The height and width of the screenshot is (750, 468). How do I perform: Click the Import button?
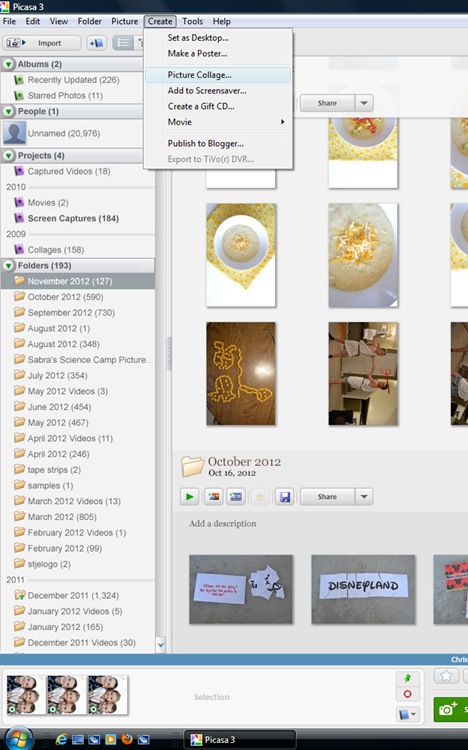(x=42, y=43)
